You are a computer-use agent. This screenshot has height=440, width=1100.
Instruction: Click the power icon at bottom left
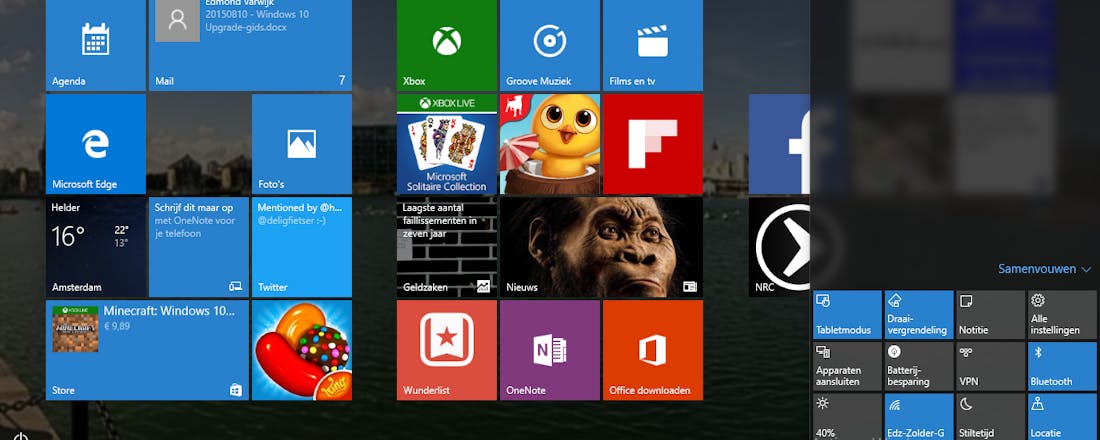coord(20,436)
